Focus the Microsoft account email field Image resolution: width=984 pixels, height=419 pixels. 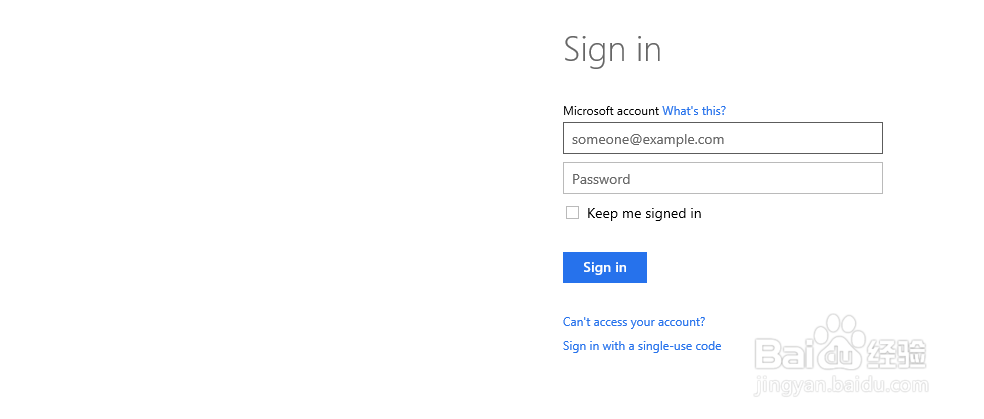point(722,139)
